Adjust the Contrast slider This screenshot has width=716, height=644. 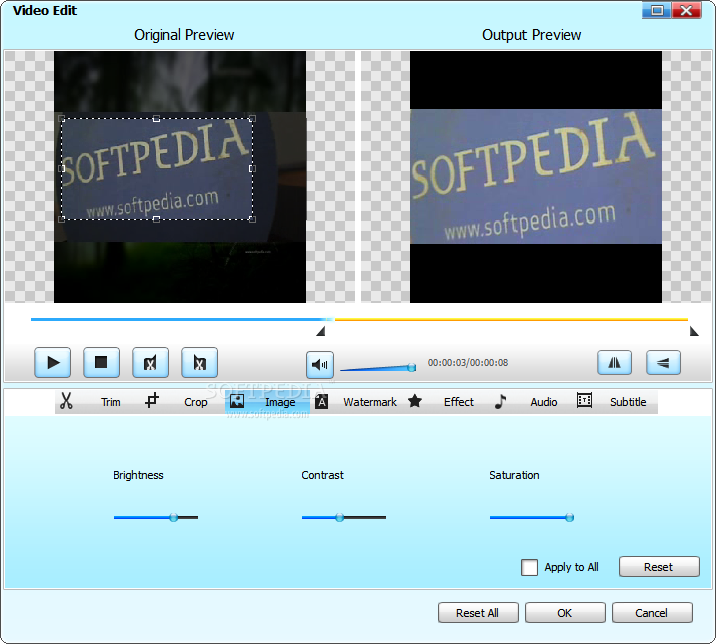[344, 517]
